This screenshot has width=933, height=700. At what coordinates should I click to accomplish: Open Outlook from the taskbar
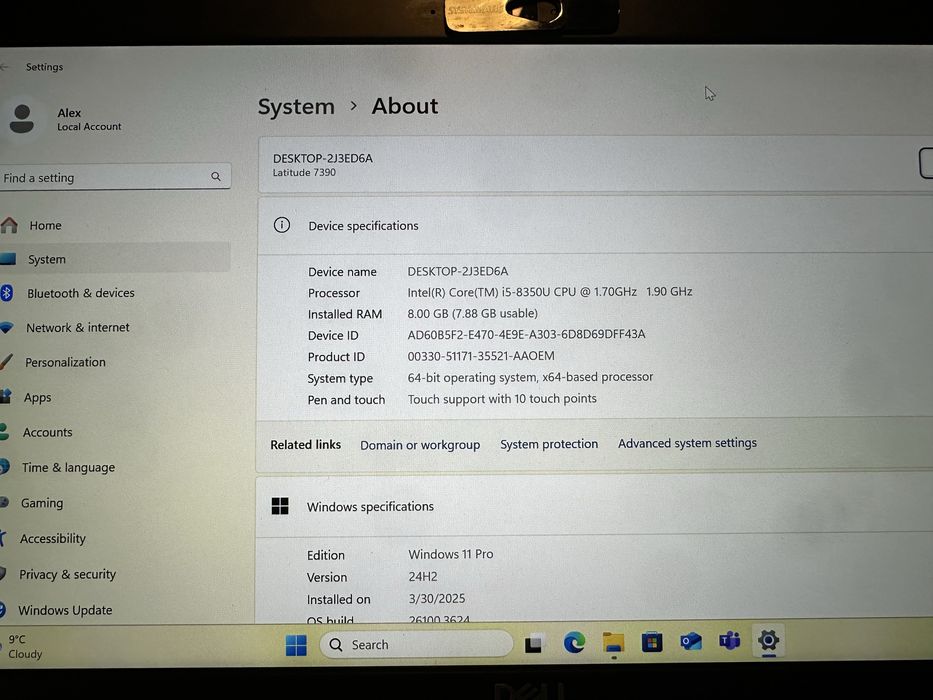(x=691, y=642)
